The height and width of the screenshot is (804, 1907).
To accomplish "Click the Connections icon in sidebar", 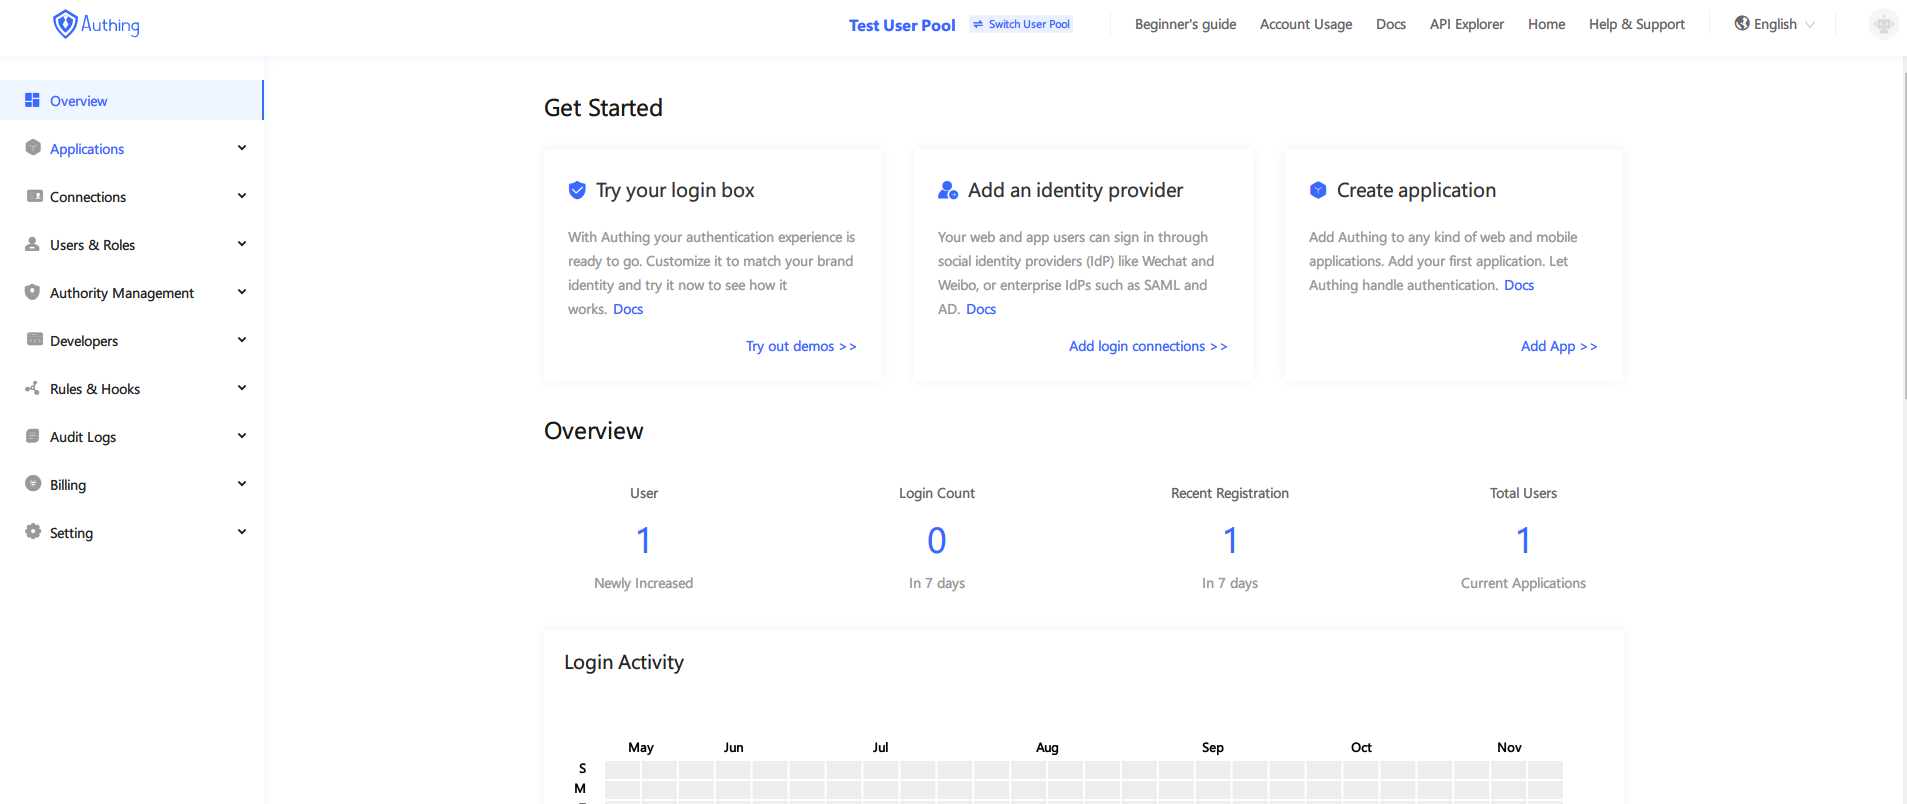I will [x=34, y=196].
